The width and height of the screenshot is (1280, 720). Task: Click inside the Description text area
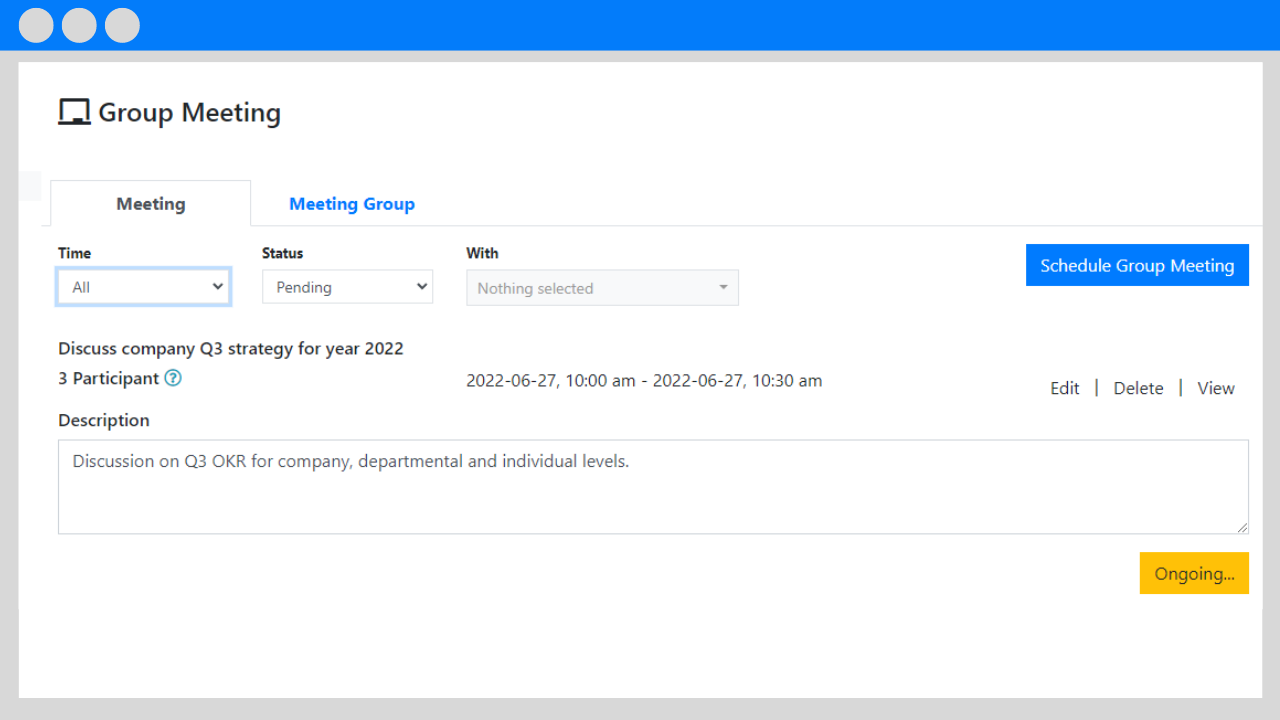653,487
